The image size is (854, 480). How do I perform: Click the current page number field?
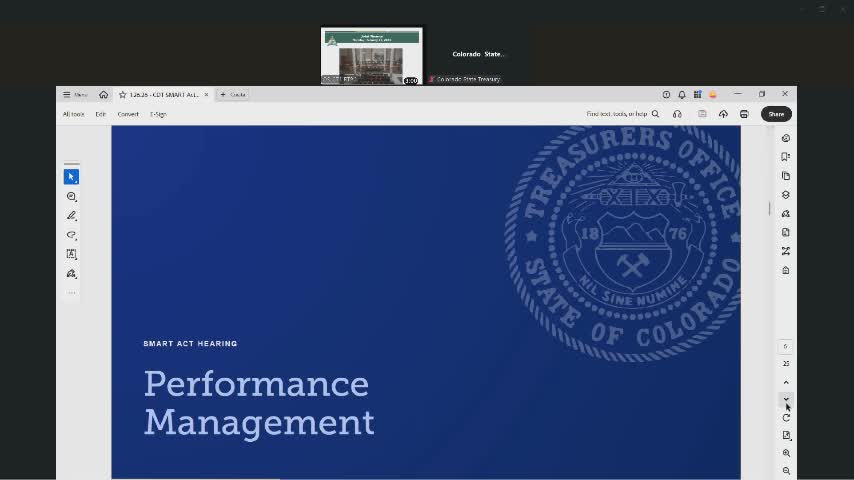(x=785, y=347)
